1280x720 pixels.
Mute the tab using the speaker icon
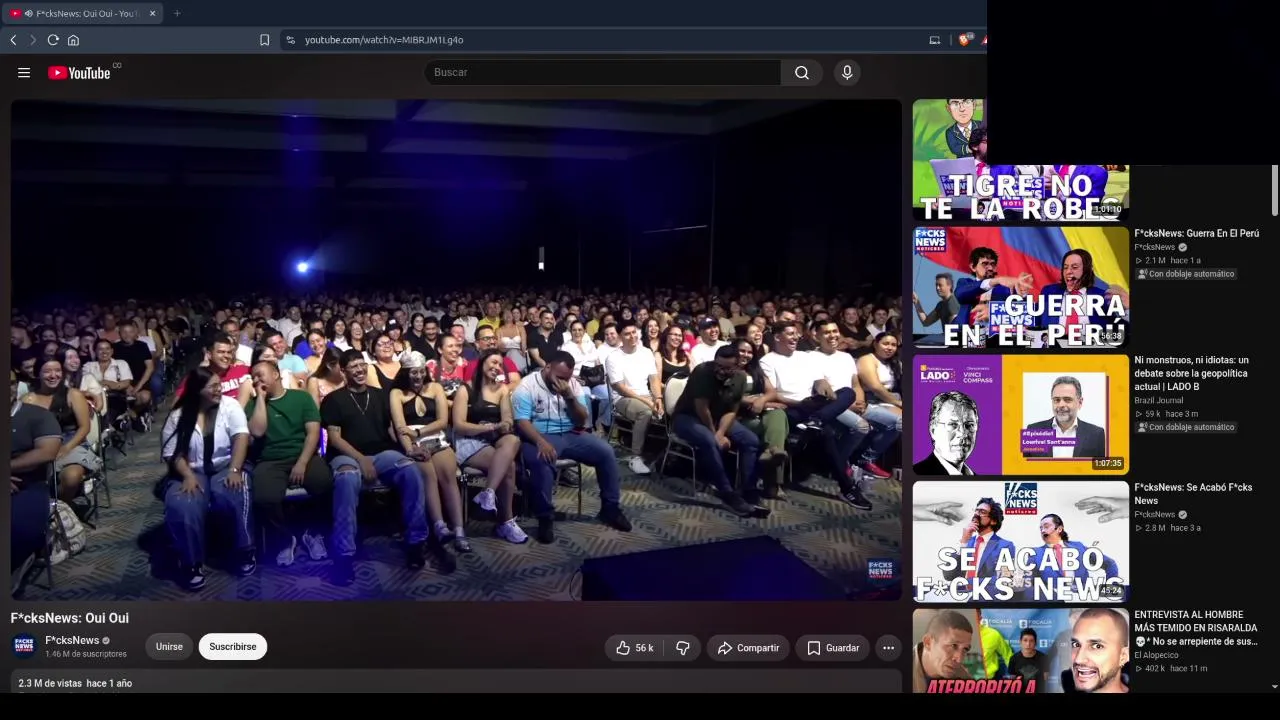[x=28, y=13]
